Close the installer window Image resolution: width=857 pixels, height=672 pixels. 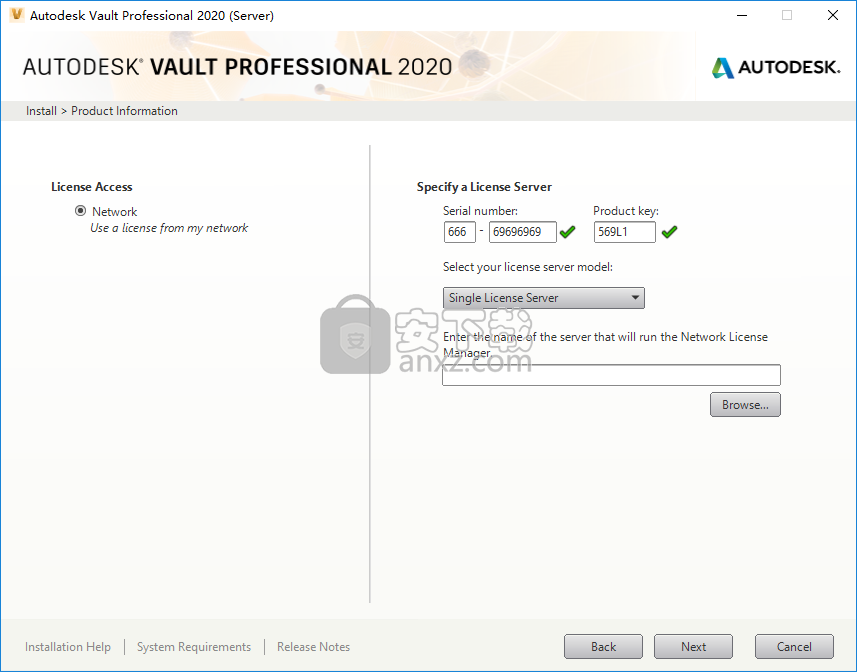pos(832,15)
